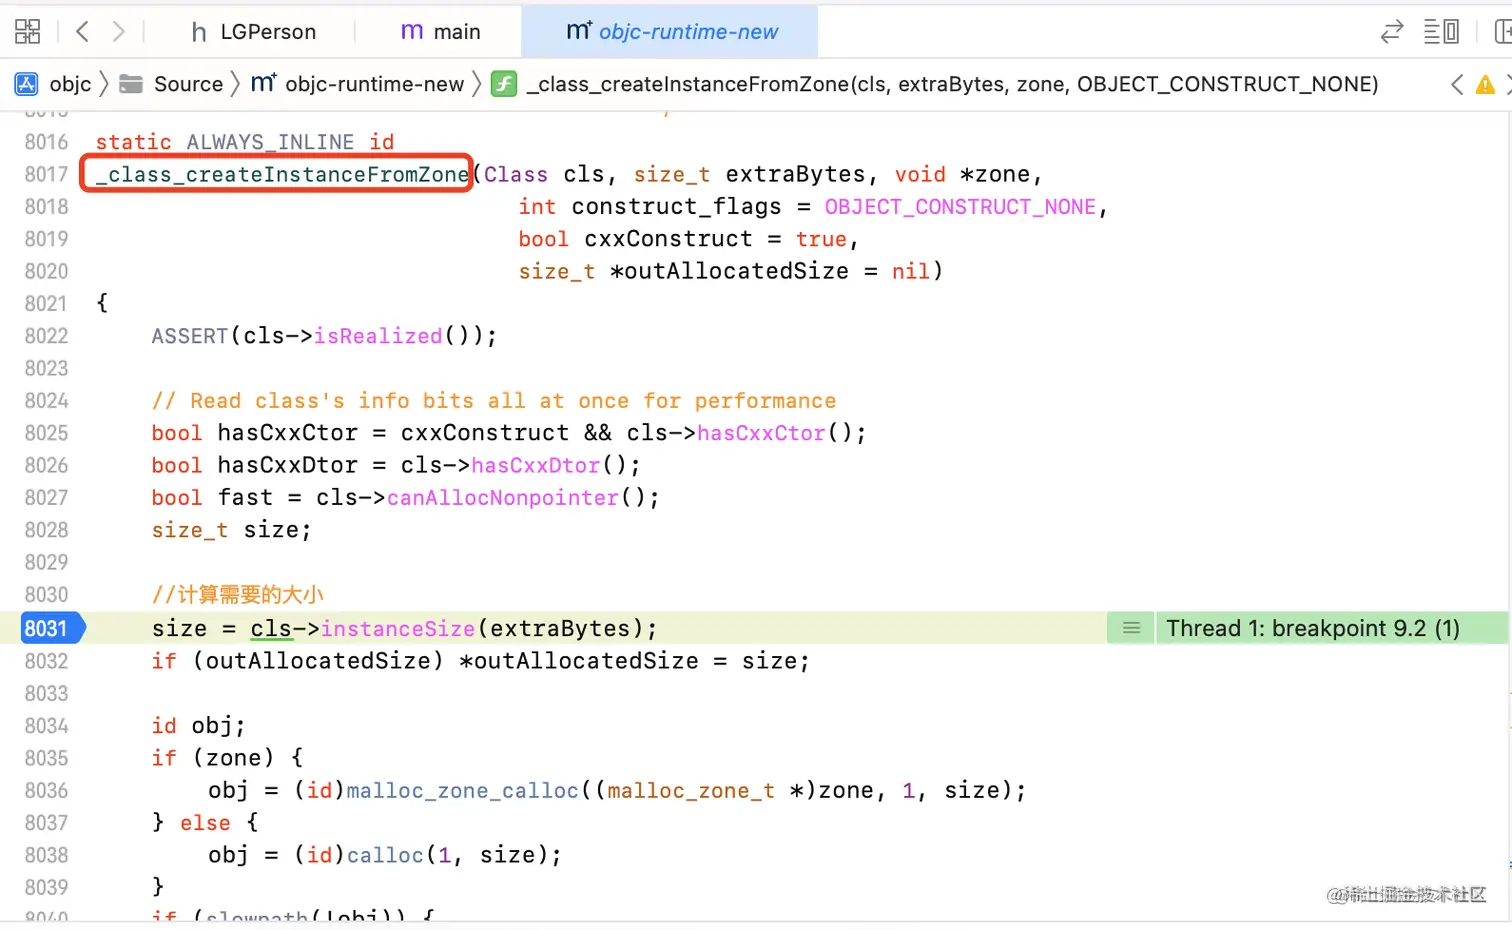Open objc-runtime-new file breadcrumb
This screenshot has width=1512, height=930.
point(374,84)
